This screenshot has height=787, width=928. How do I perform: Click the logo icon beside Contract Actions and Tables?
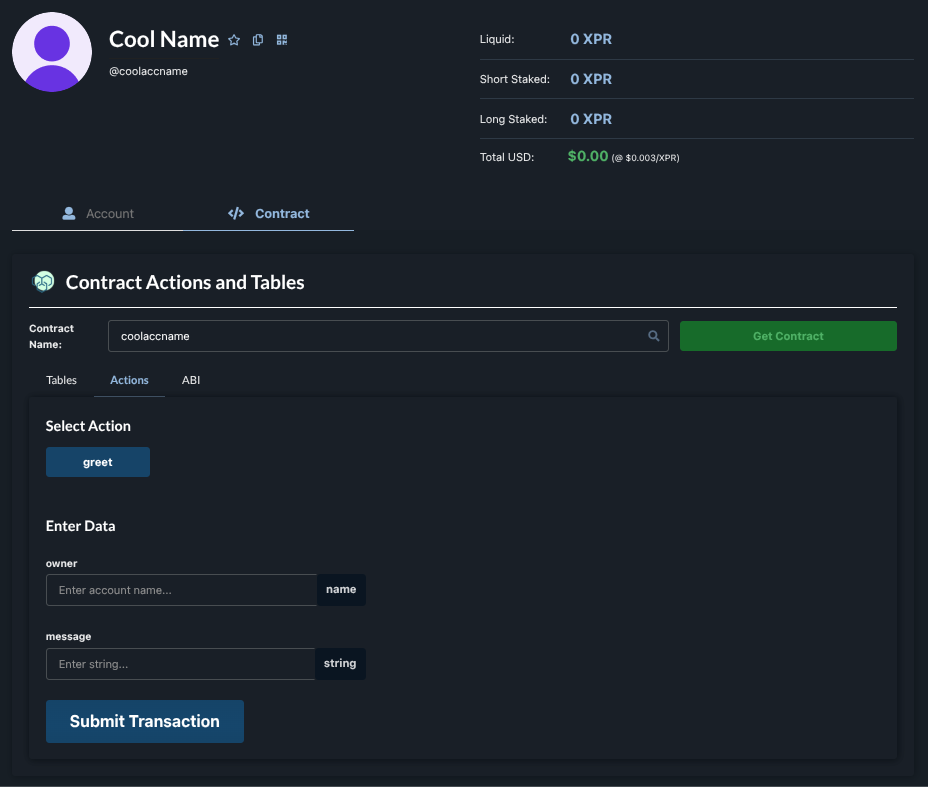pyautogui.click(x=43, y=282)
